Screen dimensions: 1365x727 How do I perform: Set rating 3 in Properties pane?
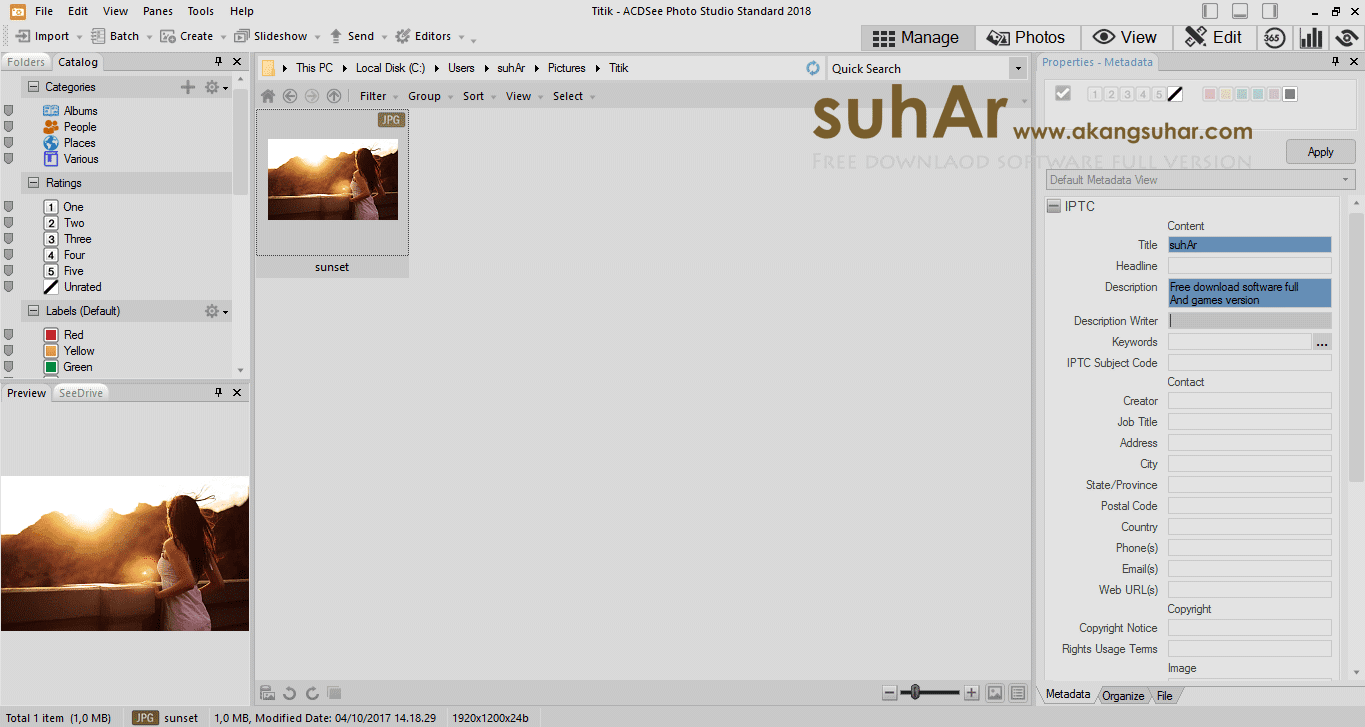[x=1127, y=94]
